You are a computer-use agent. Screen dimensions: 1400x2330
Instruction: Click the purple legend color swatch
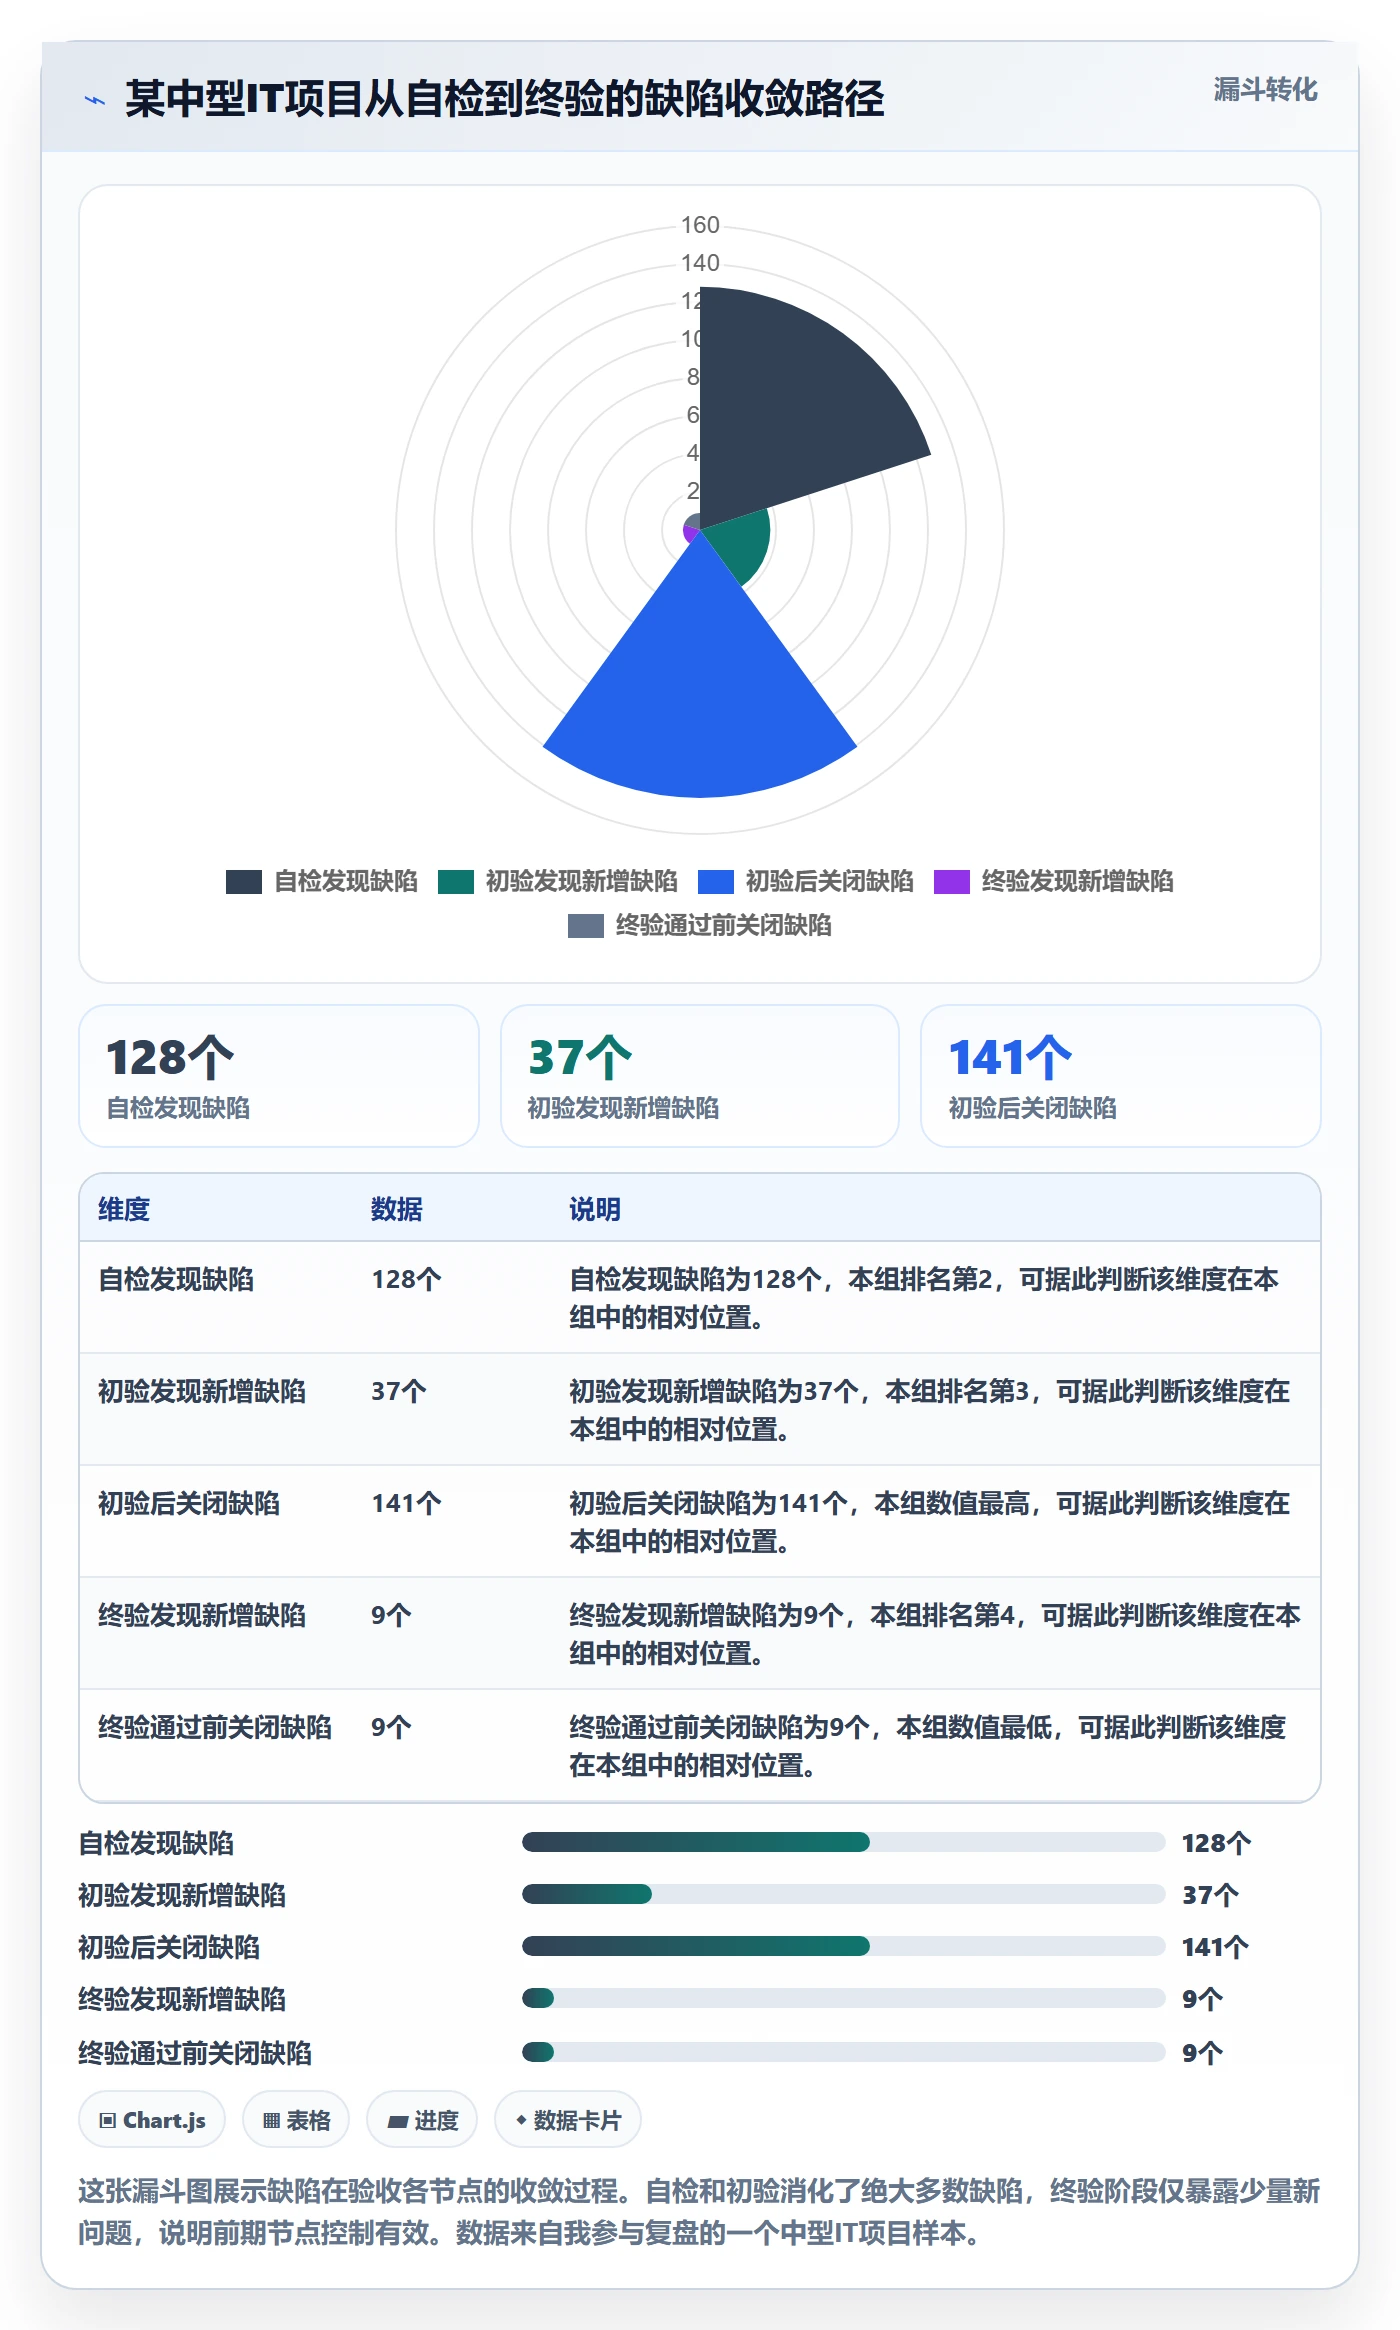tap(952, 881)
